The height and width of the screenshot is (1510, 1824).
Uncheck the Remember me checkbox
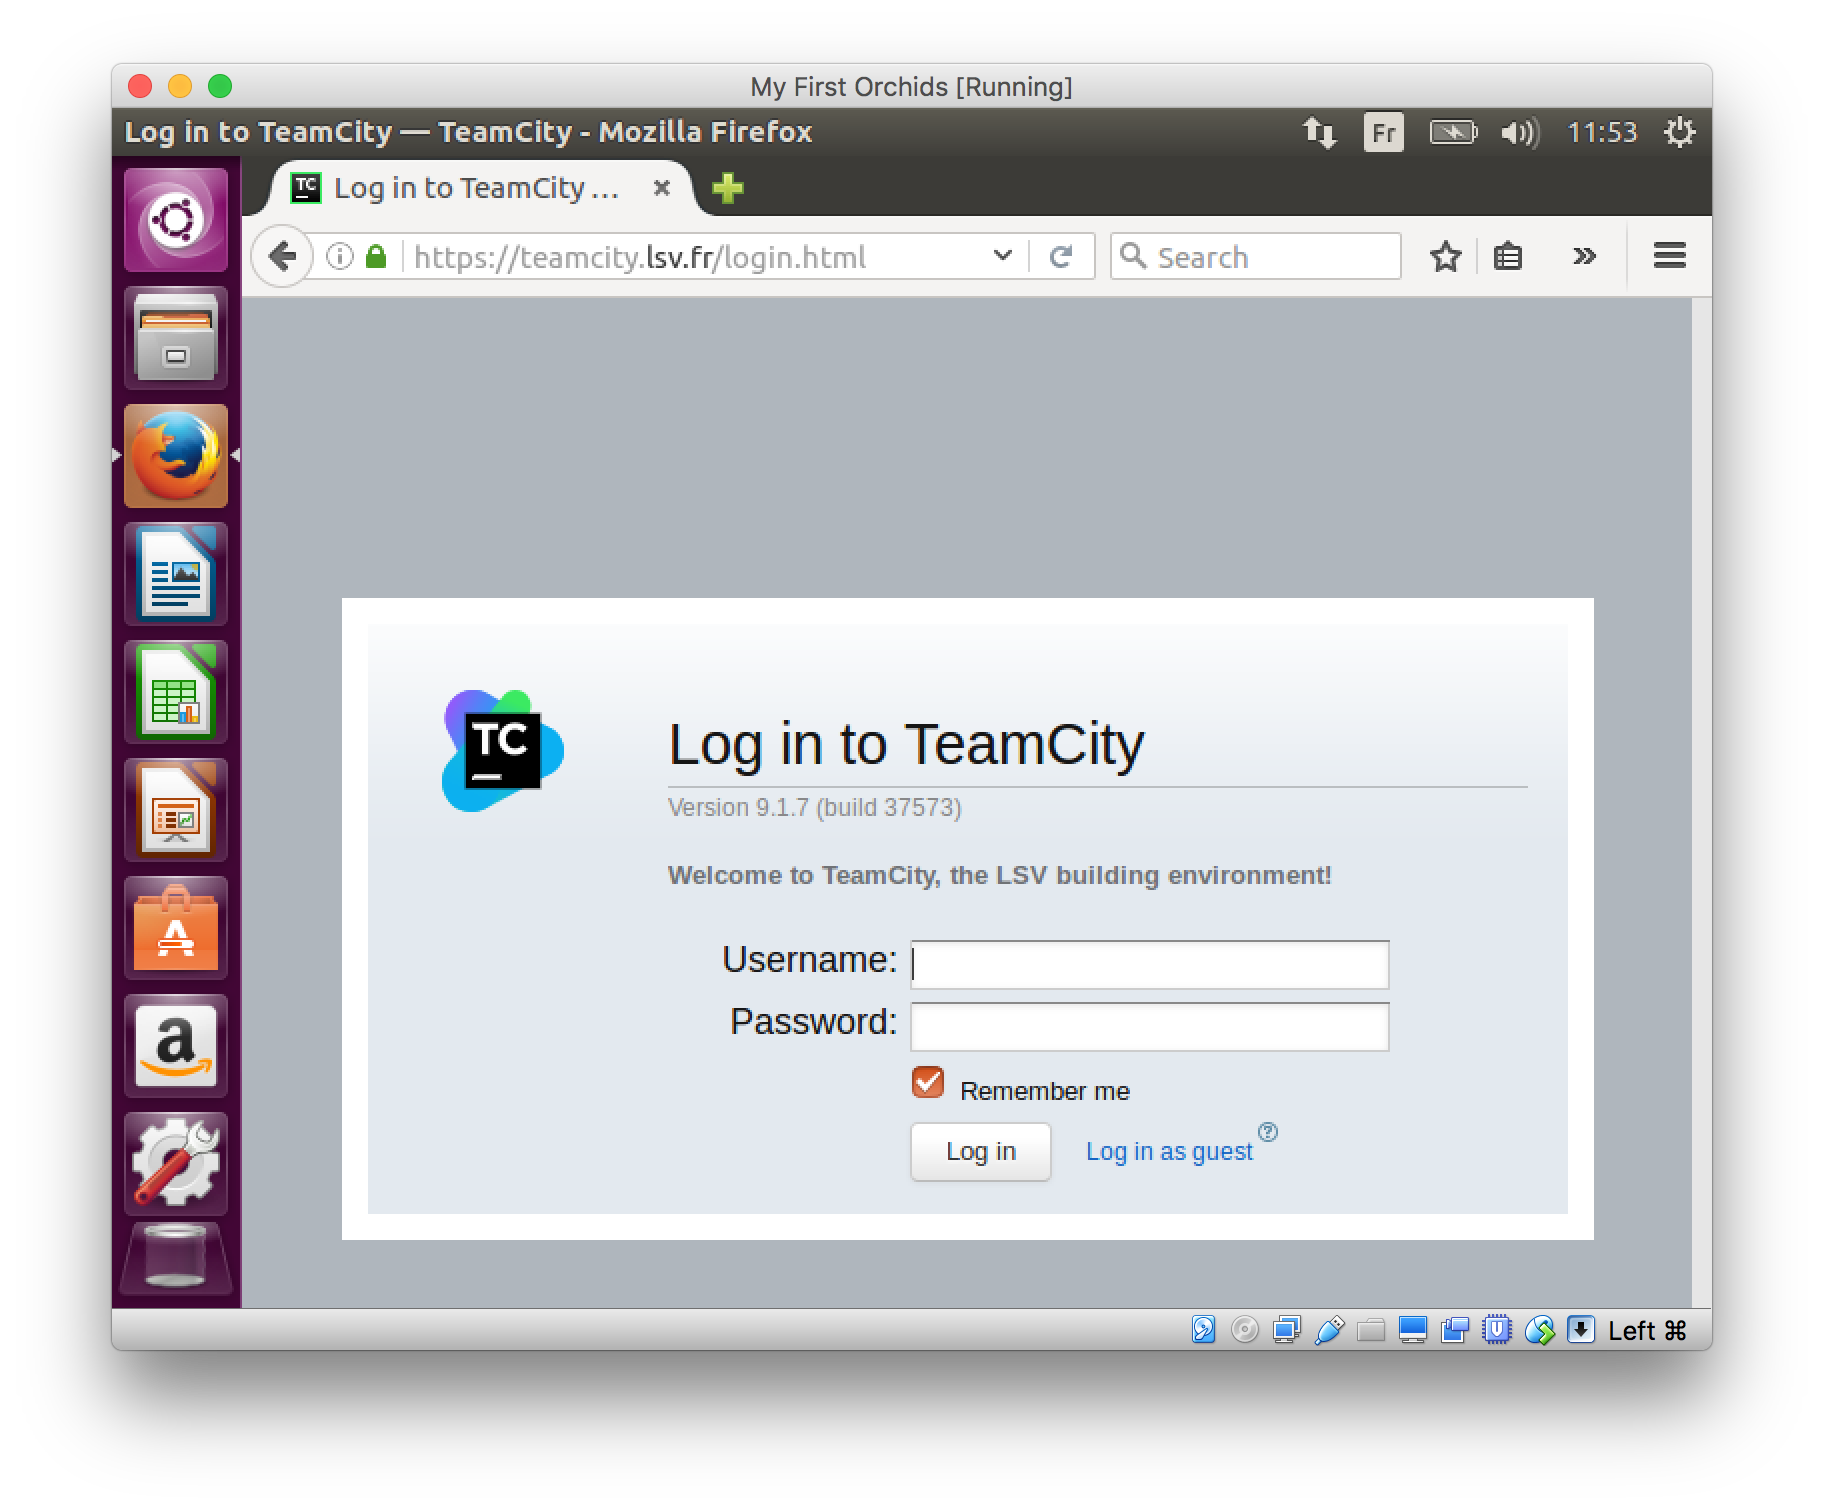pyautogui.click(x=928, y=1082)
